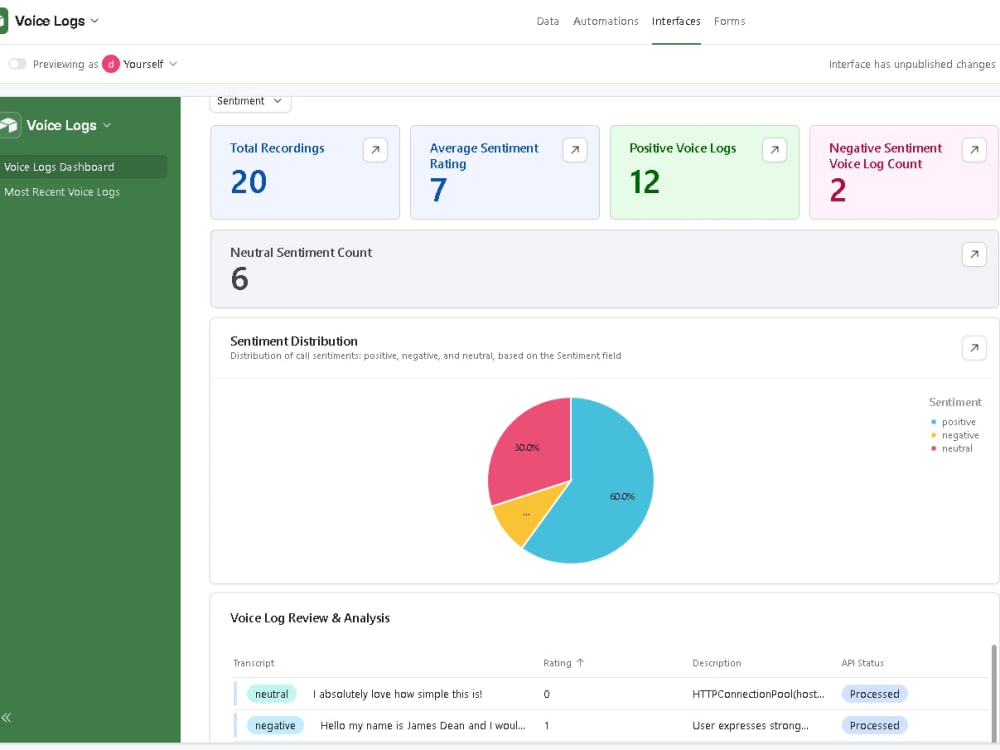This screenshot has height=750, width=1000.
Task: Click the Transcript column header
Action: (254, 663)
